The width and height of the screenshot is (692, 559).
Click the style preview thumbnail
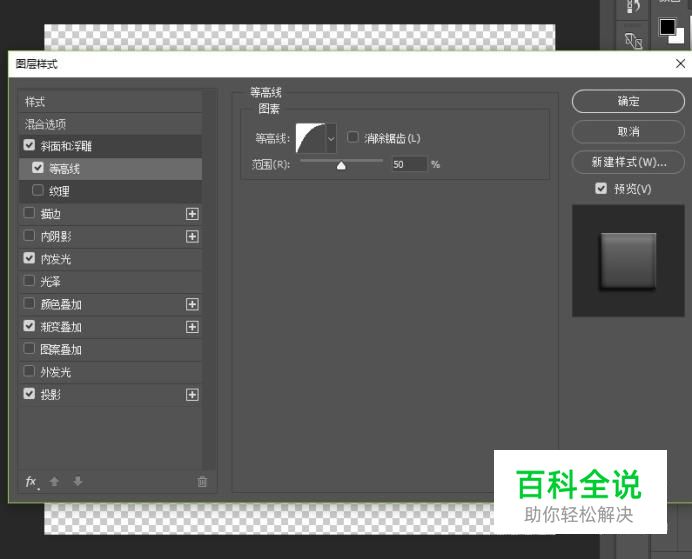point(628,261)
